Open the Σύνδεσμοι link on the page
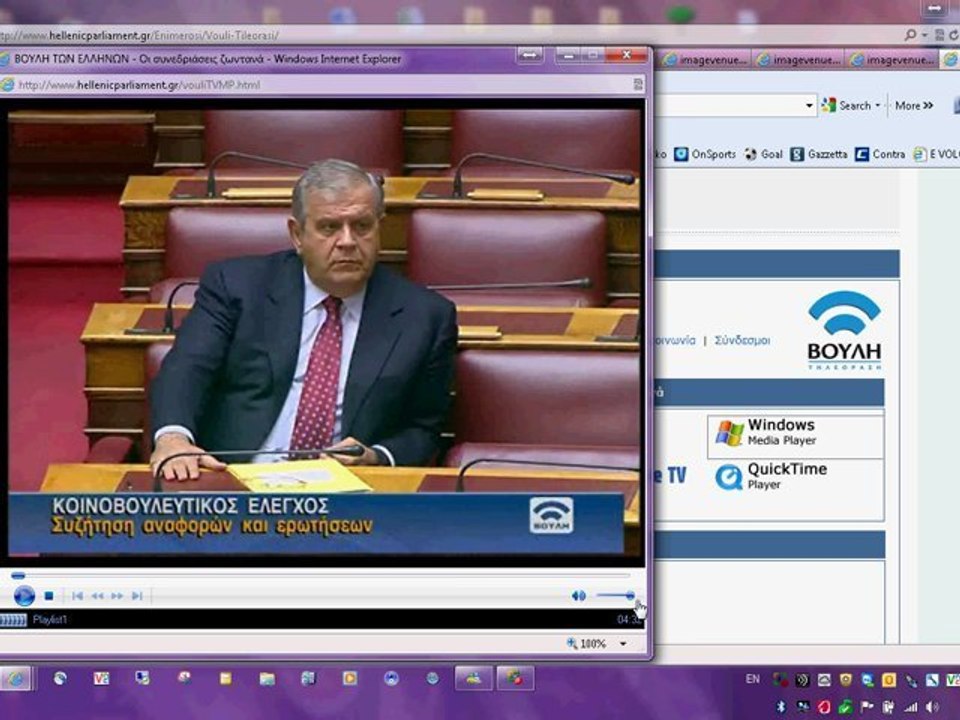Viewport: 960px width, 720px height. (742, 340)
